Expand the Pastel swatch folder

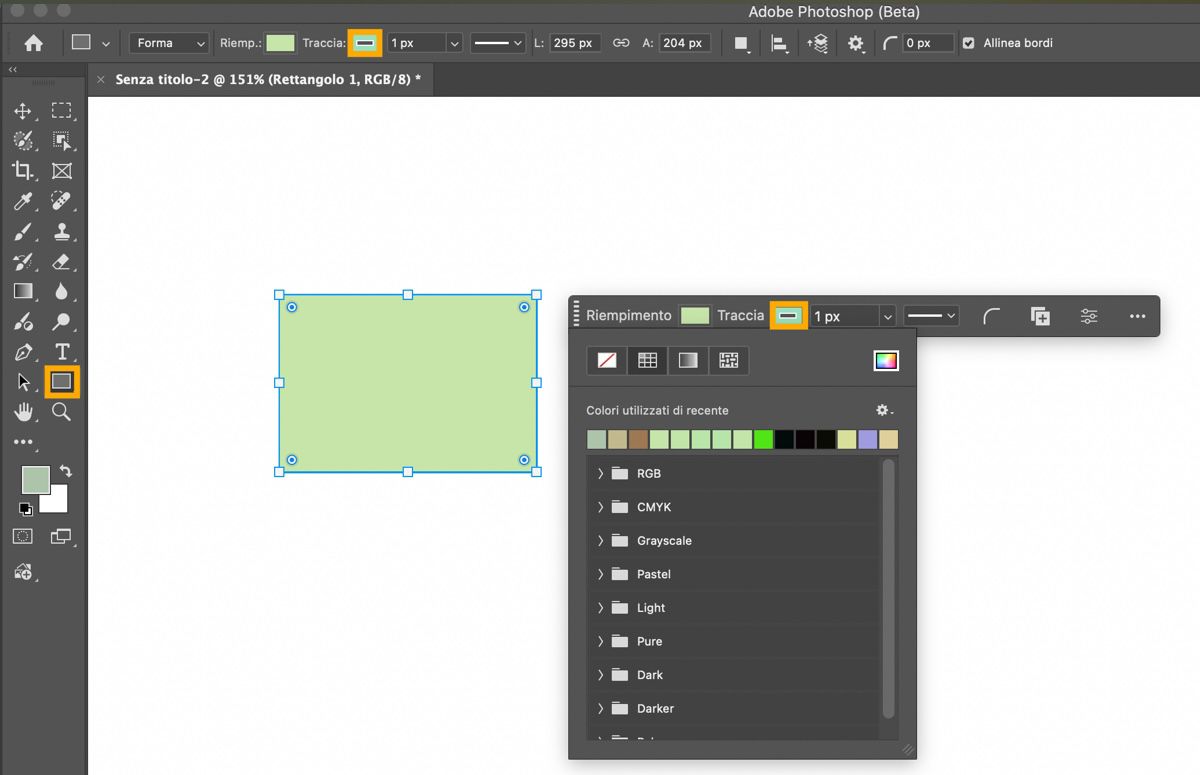tap(600, 574)
